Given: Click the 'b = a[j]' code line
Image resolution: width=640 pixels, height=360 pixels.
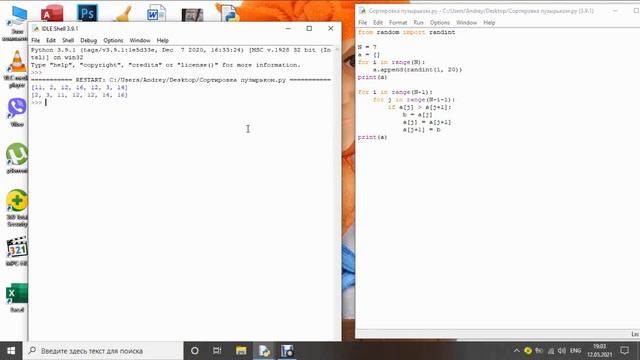Looking at the screenshot, I should [417, 115].
